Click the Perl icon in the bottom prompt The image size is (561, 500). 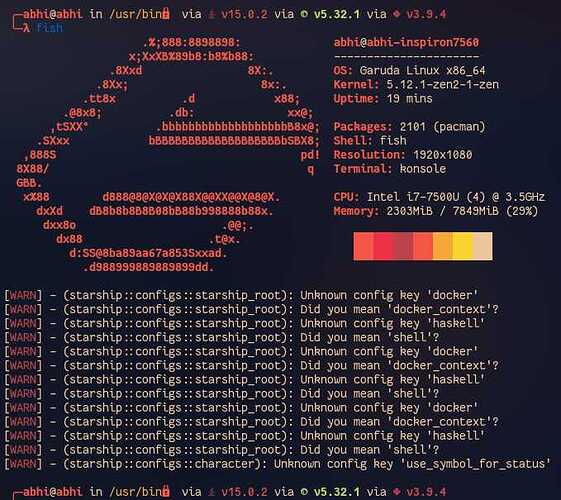pyautogui.click(x=304, y=491)
